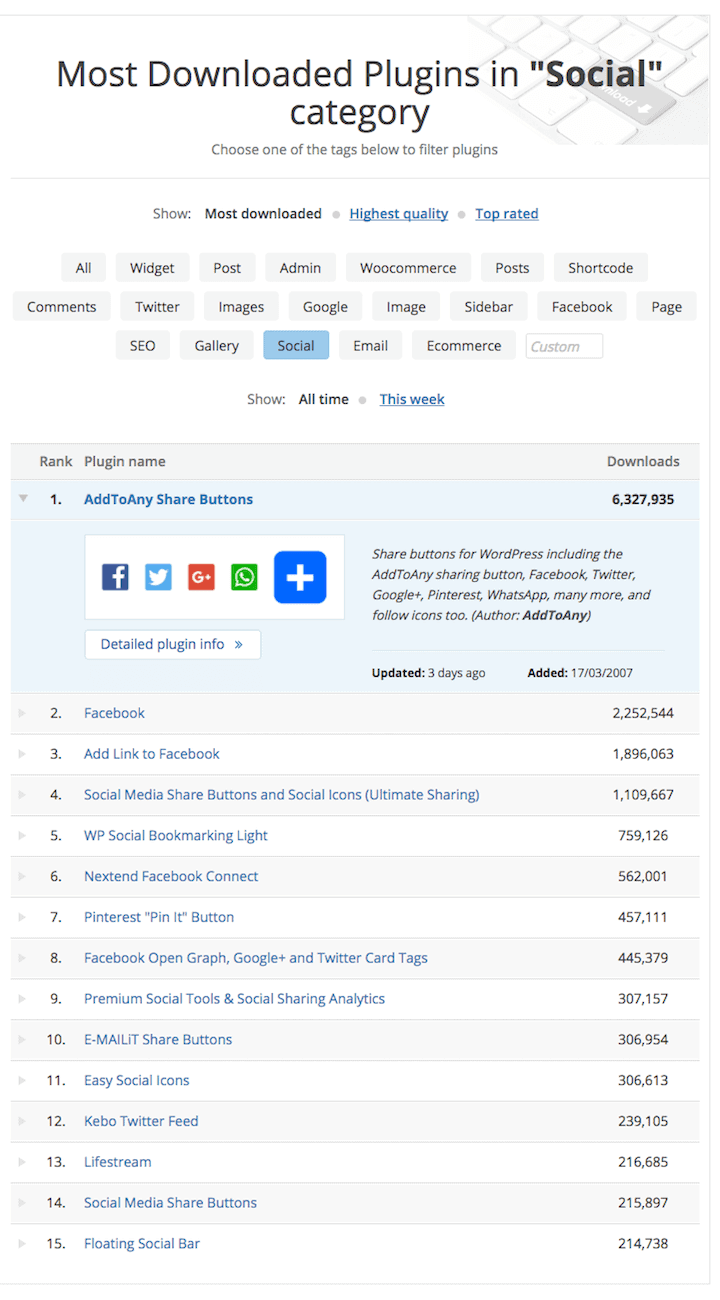Choose the Images tag
Screen dimensions: 720x1300
pos(242,307)
